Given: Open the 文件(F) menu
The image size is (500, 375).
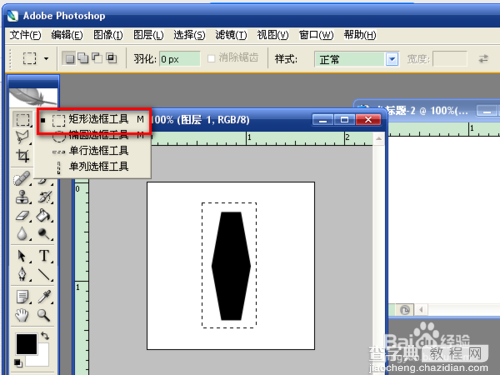Looking at the screenshot, I should [25, 35].
